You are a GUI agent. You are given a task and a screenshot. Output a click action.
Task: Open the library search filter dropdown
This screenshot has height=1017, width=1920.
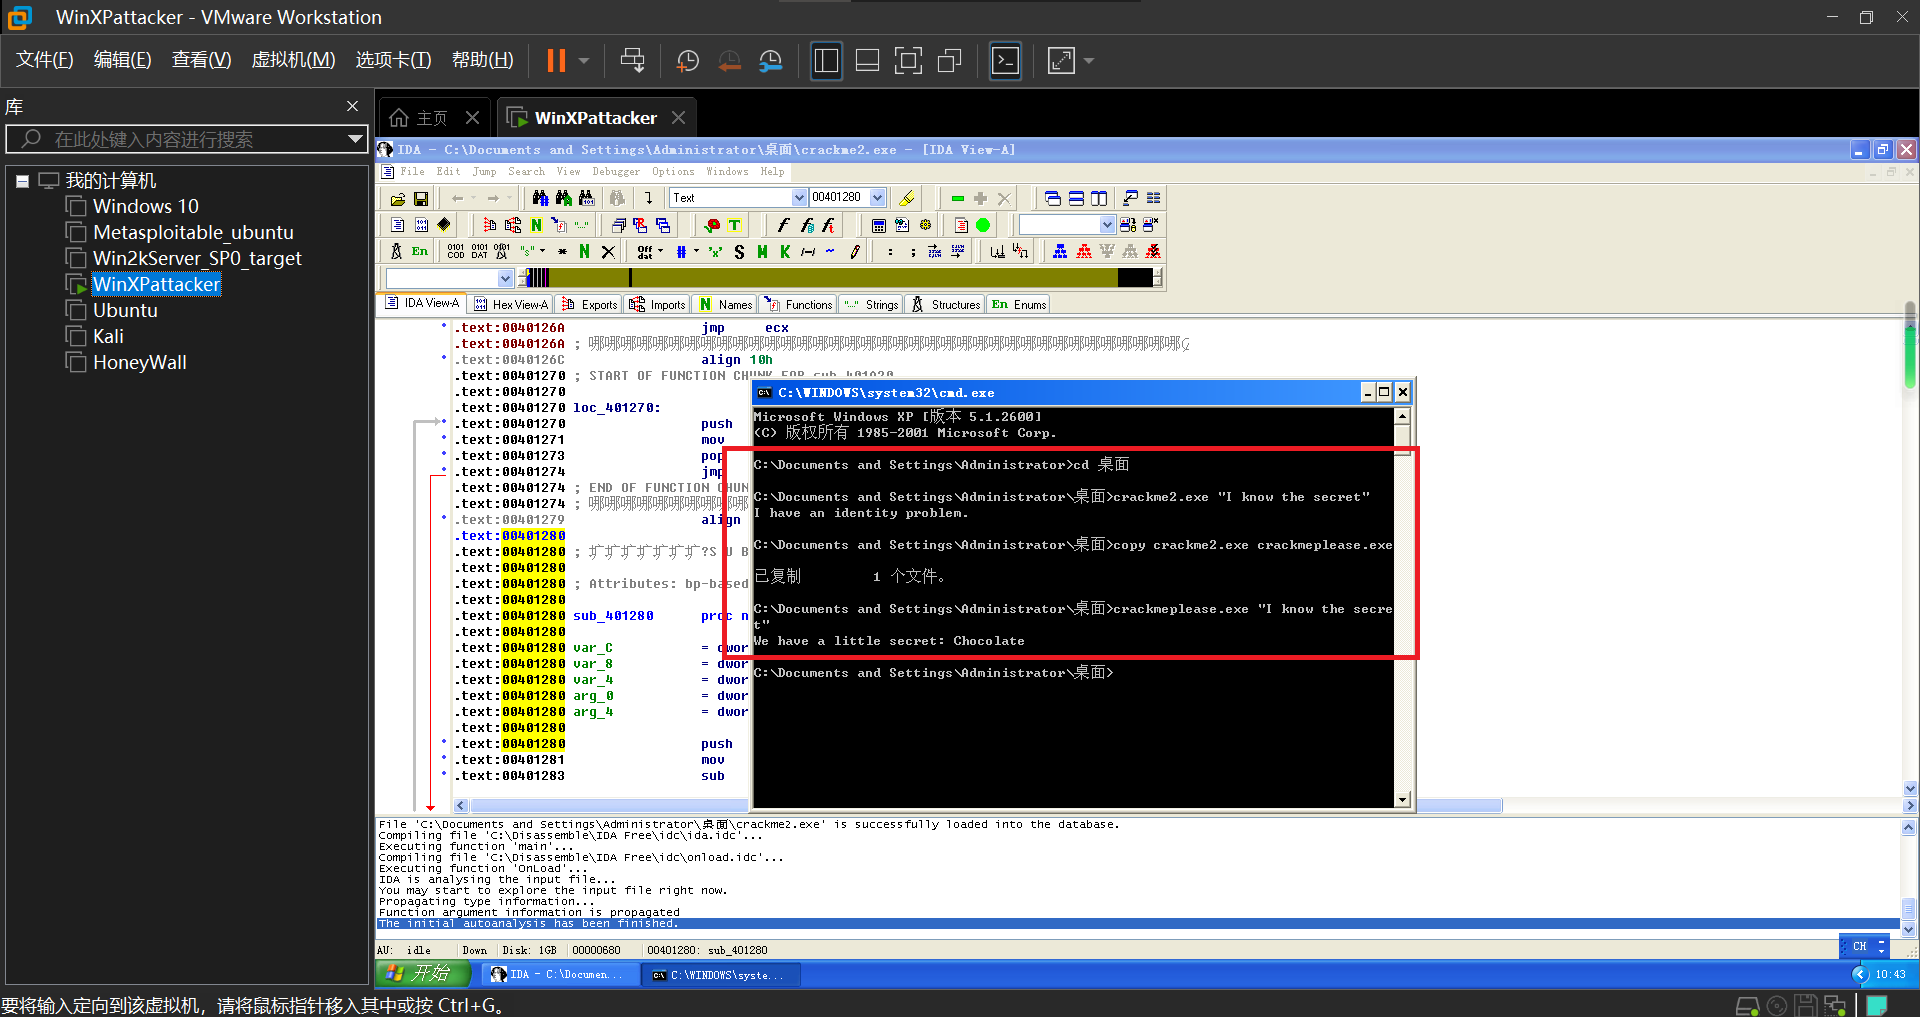click(354, 139)
